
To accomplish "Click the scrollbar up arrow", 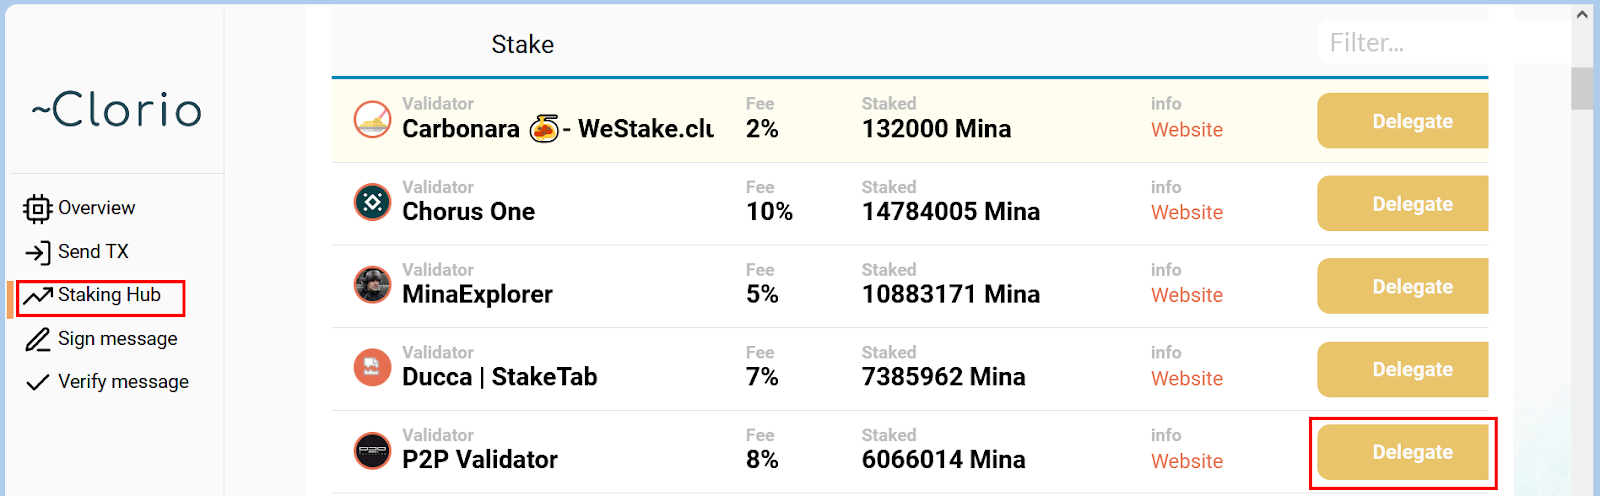I will point(1582,14).
